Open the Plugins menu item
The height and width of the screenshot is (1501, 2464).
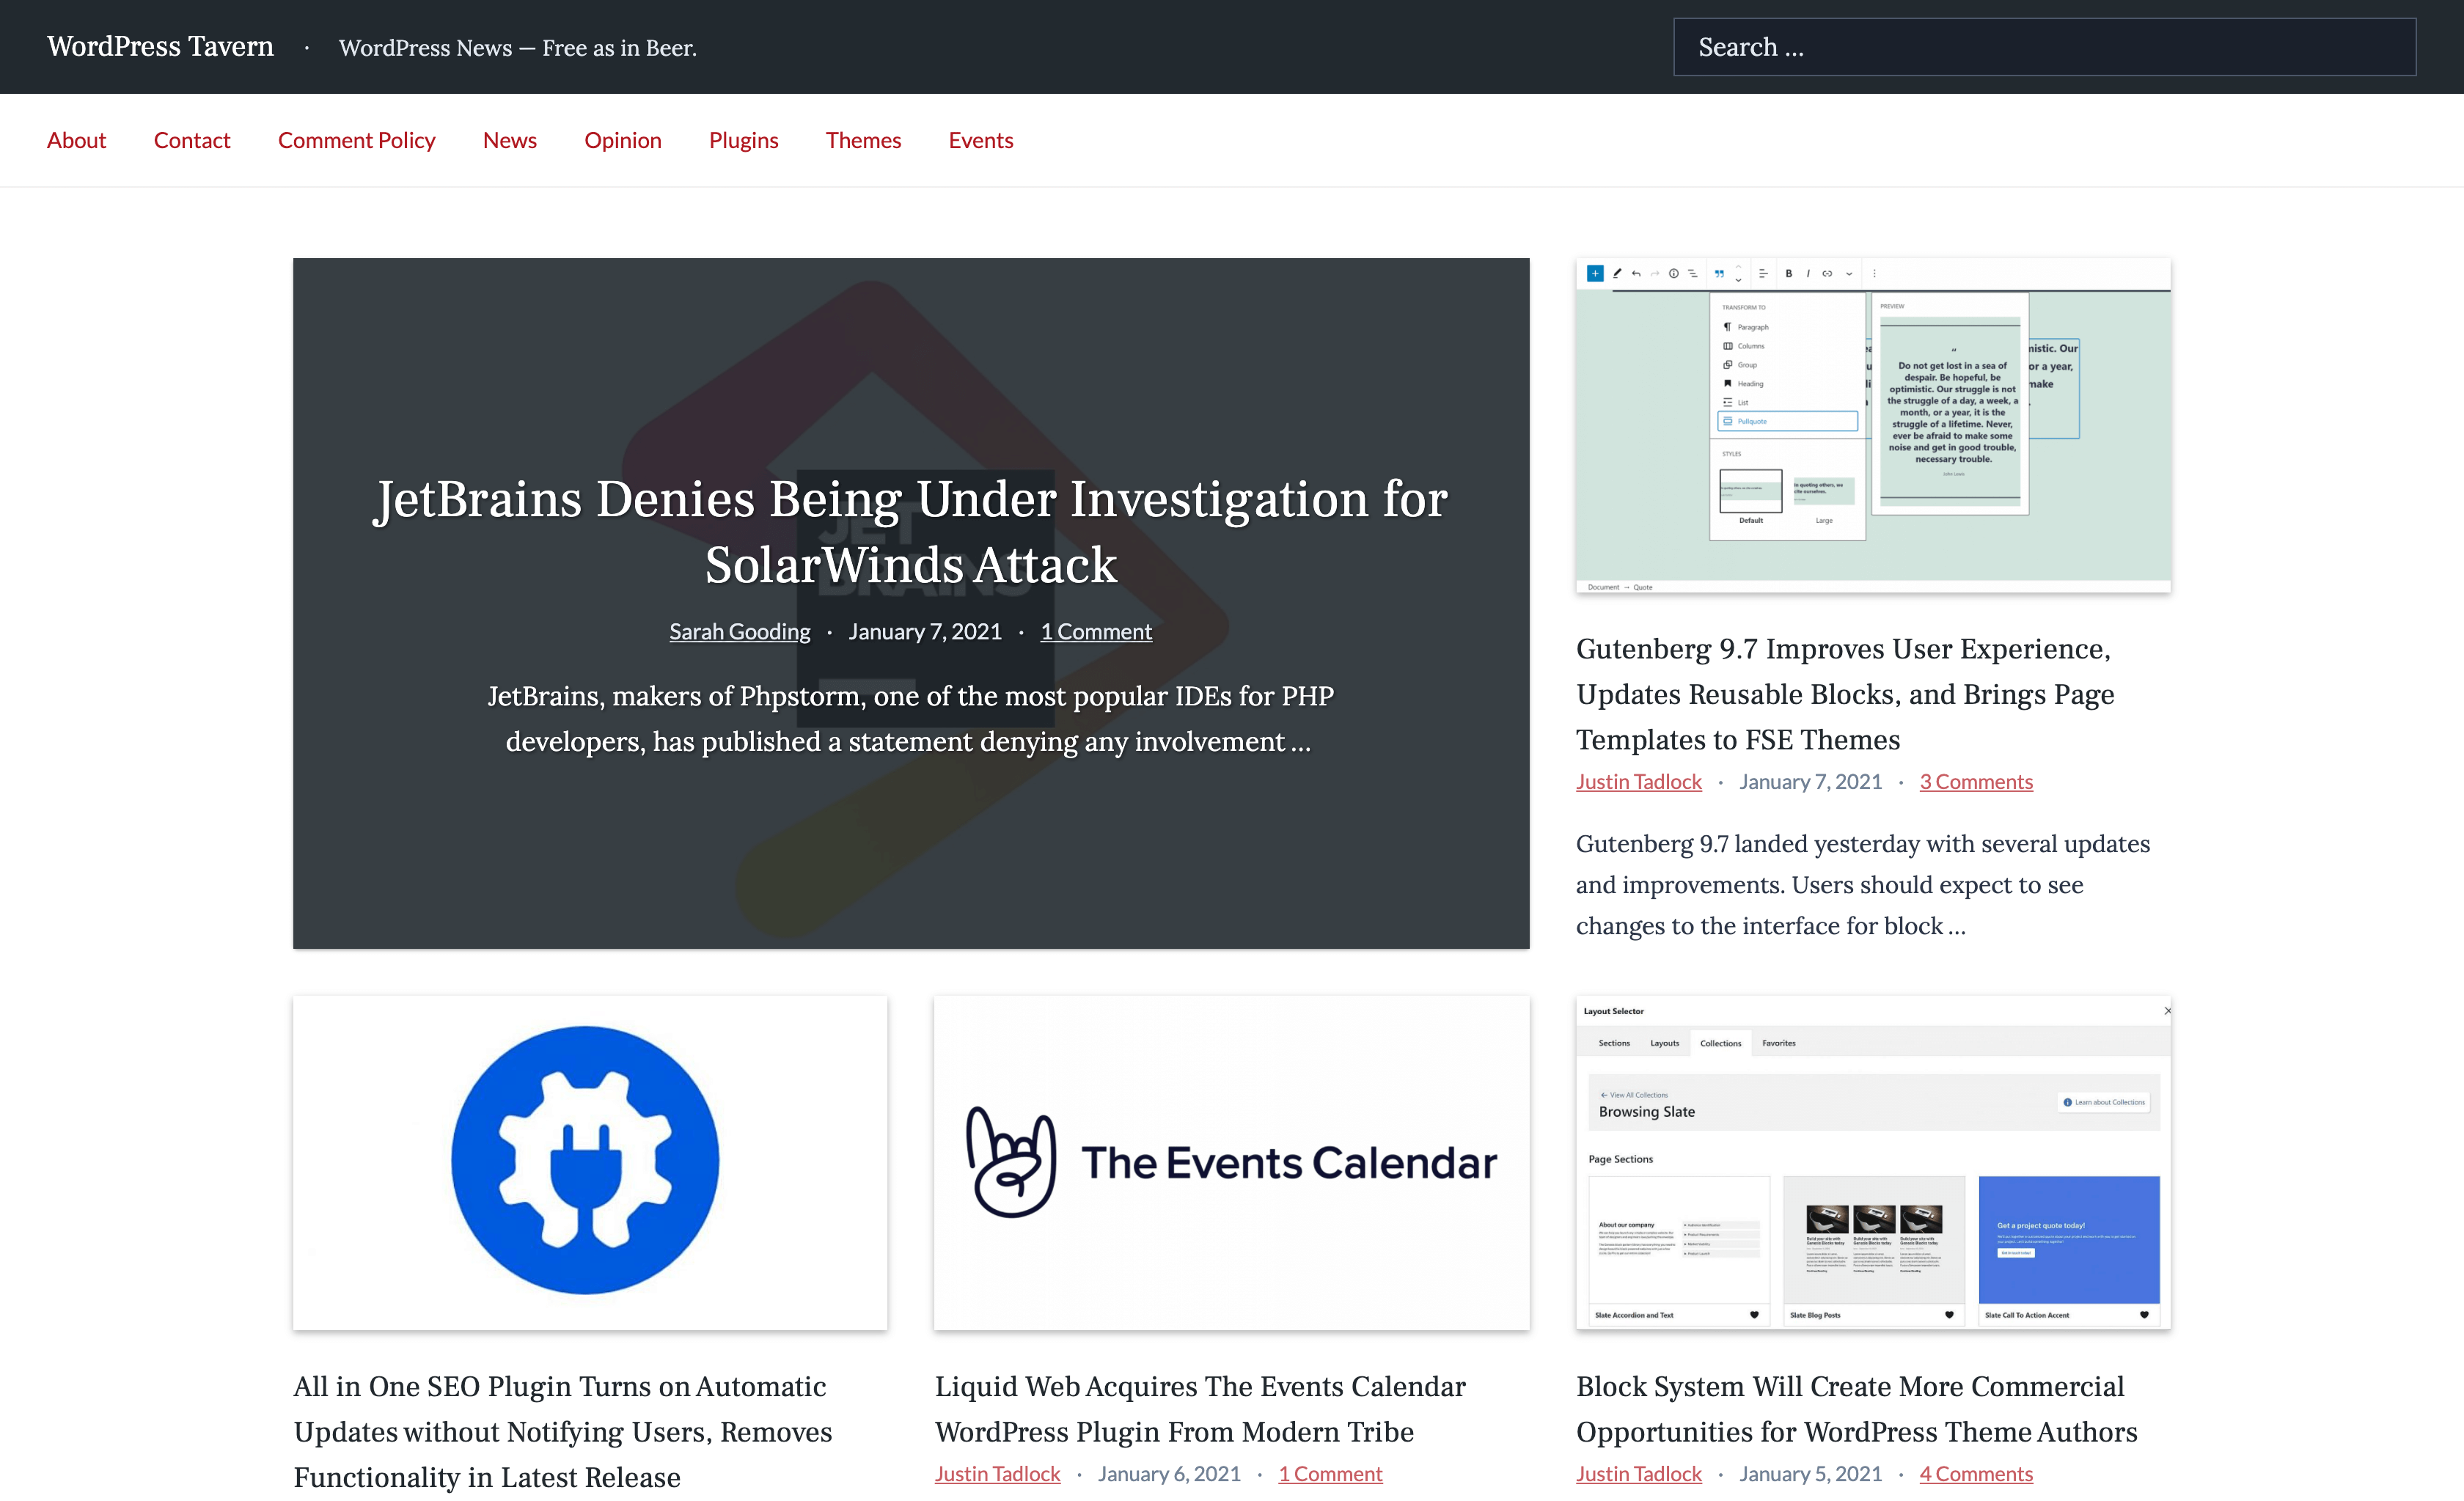(744, 139)
